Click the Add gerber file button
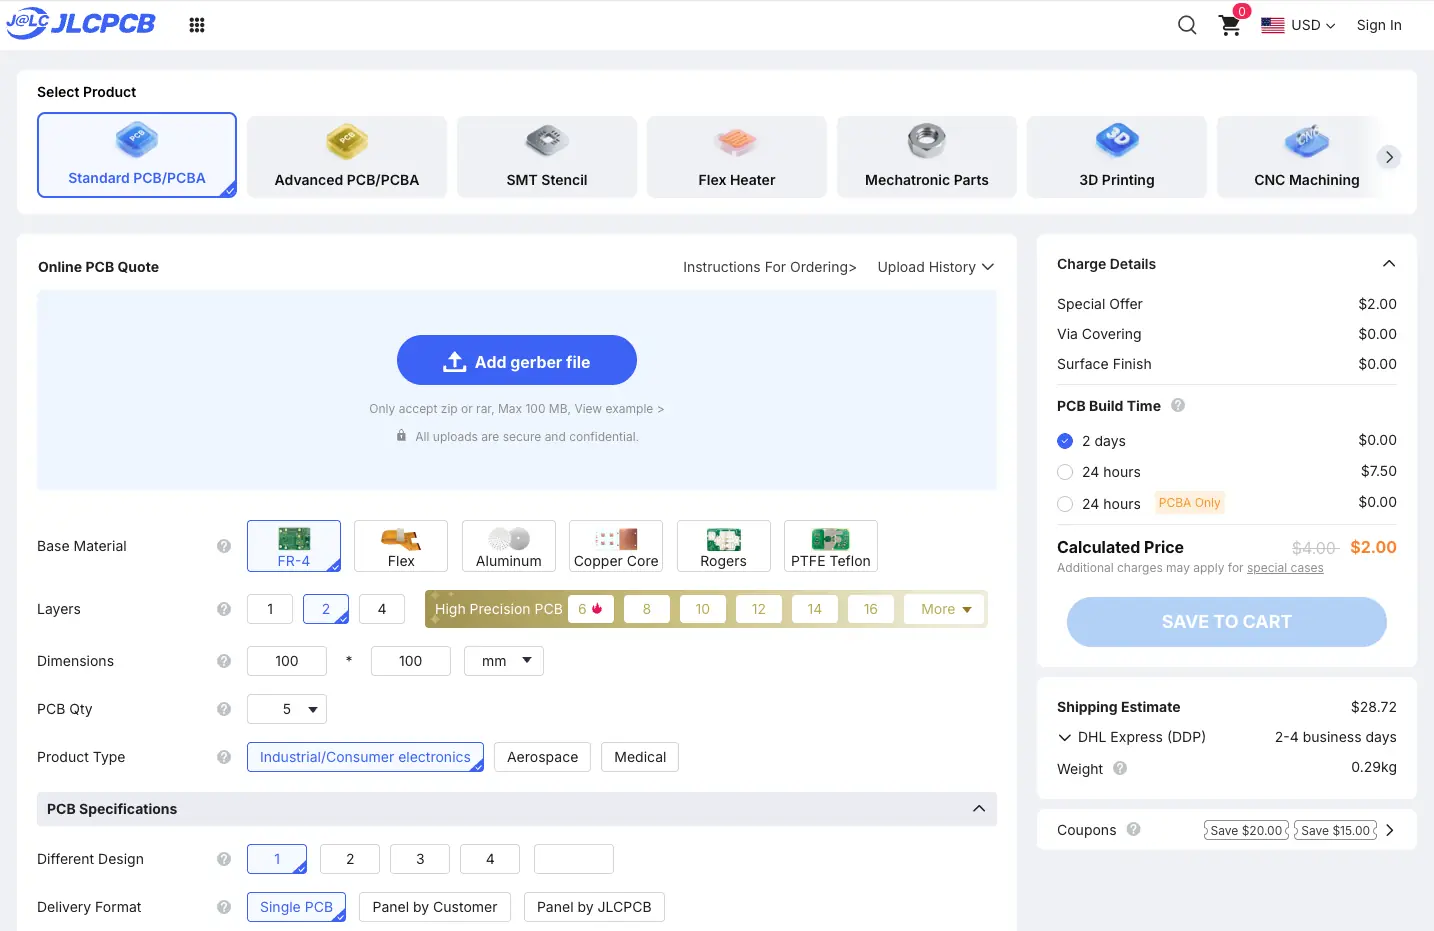 (x=517, y=360)
